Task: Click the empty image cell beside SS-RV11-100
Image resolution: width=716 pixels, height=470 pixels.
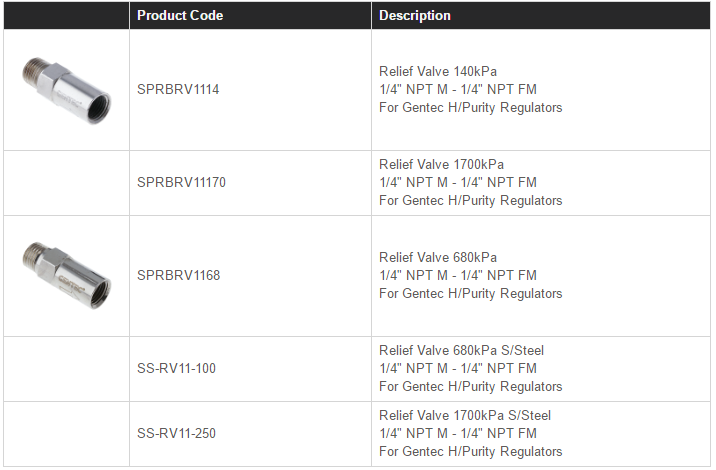Action: pyautogui.click(x=67, y=370)
